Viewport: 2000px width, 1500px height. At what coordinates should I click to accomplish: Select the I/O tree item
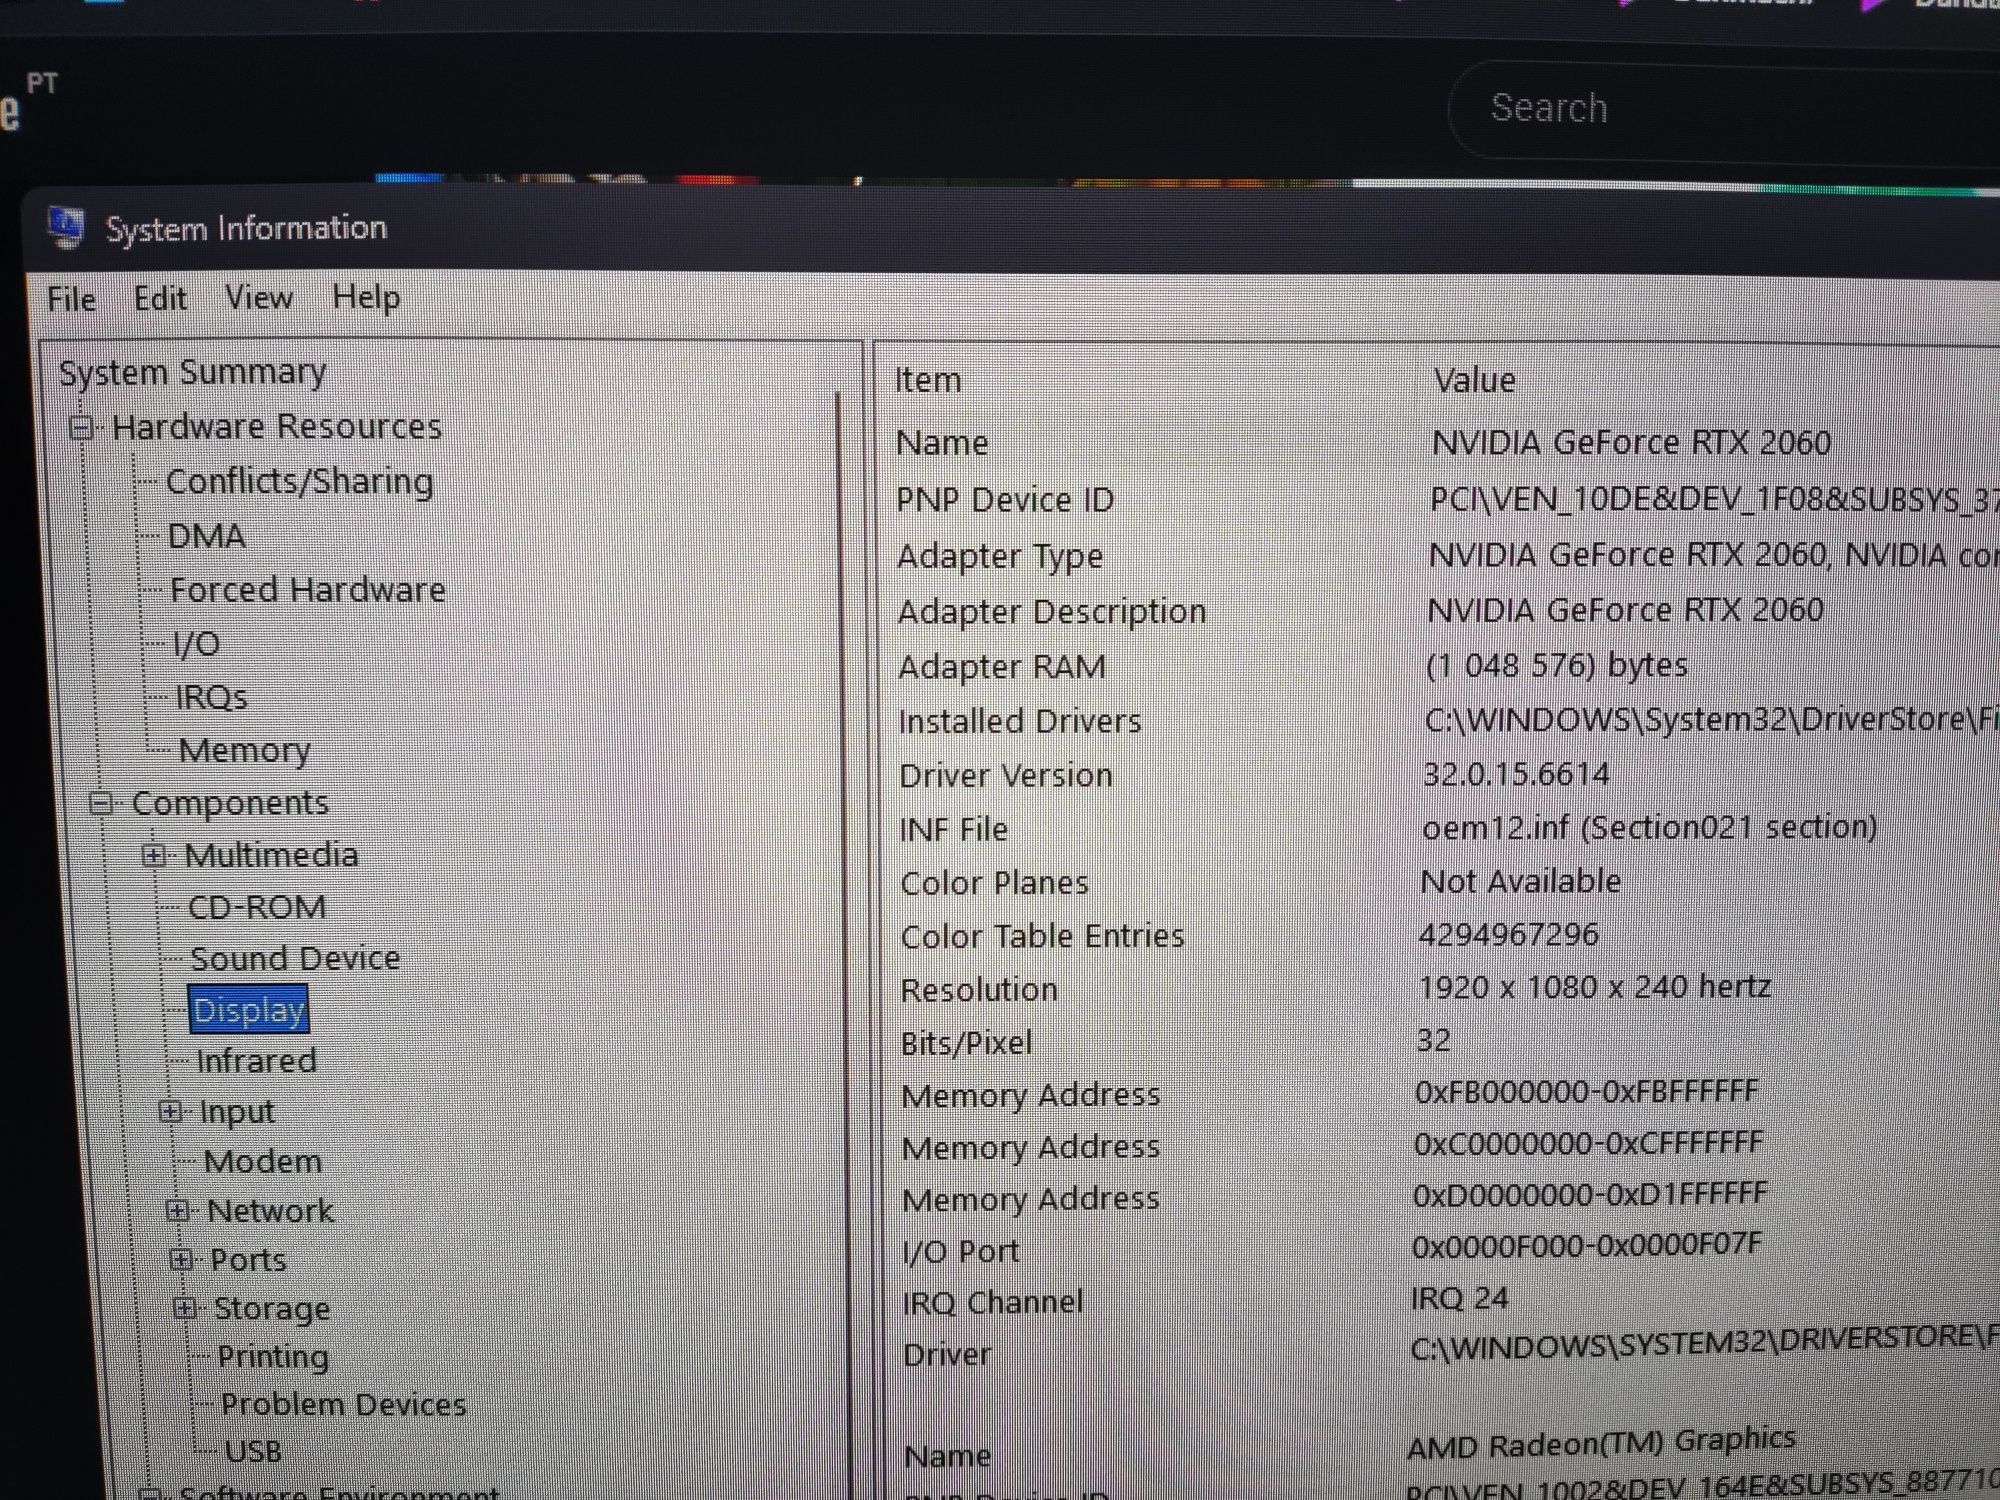tap(196, 644)
